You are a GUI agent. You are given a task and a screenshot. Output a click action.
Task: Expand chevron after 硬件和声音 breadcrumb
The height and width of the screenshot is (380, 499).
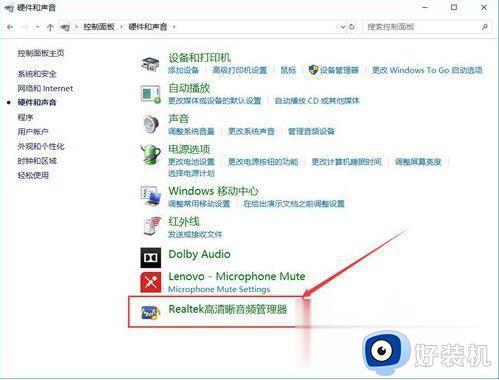(x=174, y=27)
